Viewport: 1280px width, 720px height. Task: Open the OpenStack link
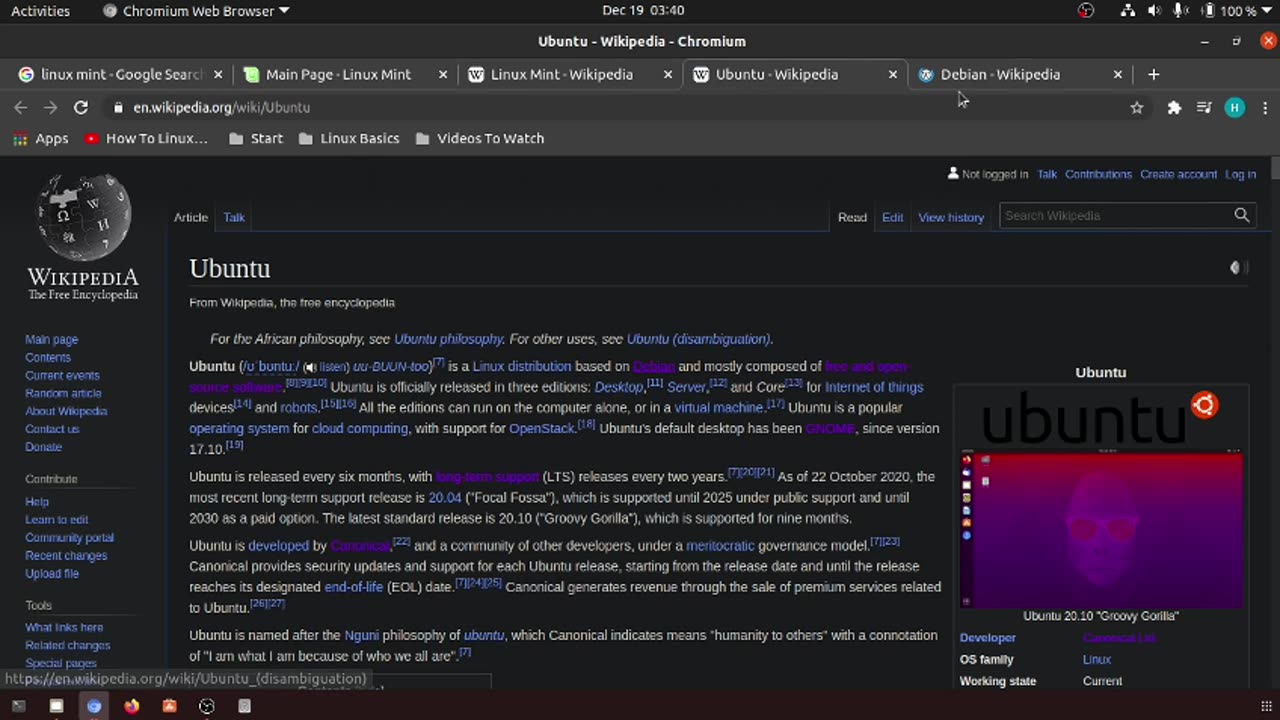[x=542, y=428]
